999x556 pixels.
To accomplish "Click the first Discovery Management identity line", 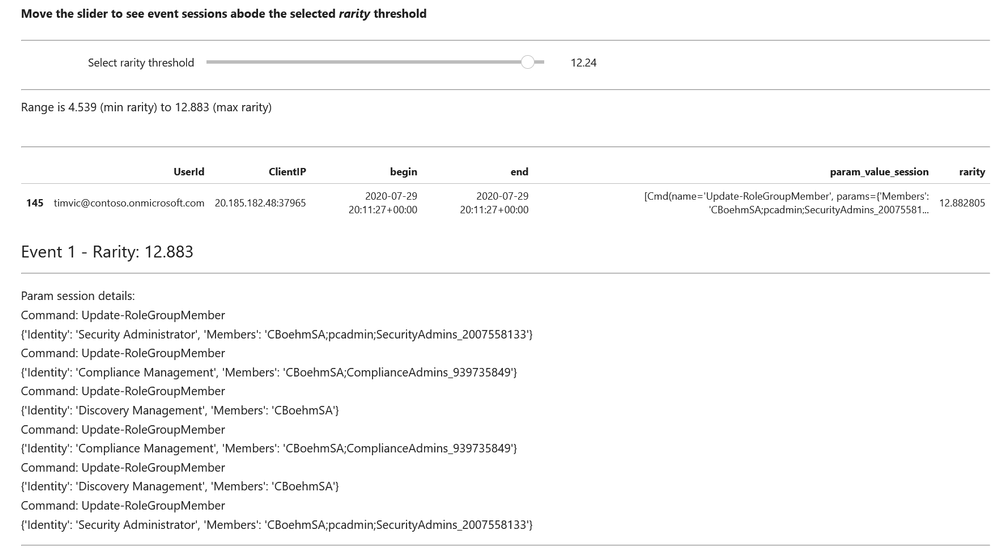I will (x=180, y=410).
